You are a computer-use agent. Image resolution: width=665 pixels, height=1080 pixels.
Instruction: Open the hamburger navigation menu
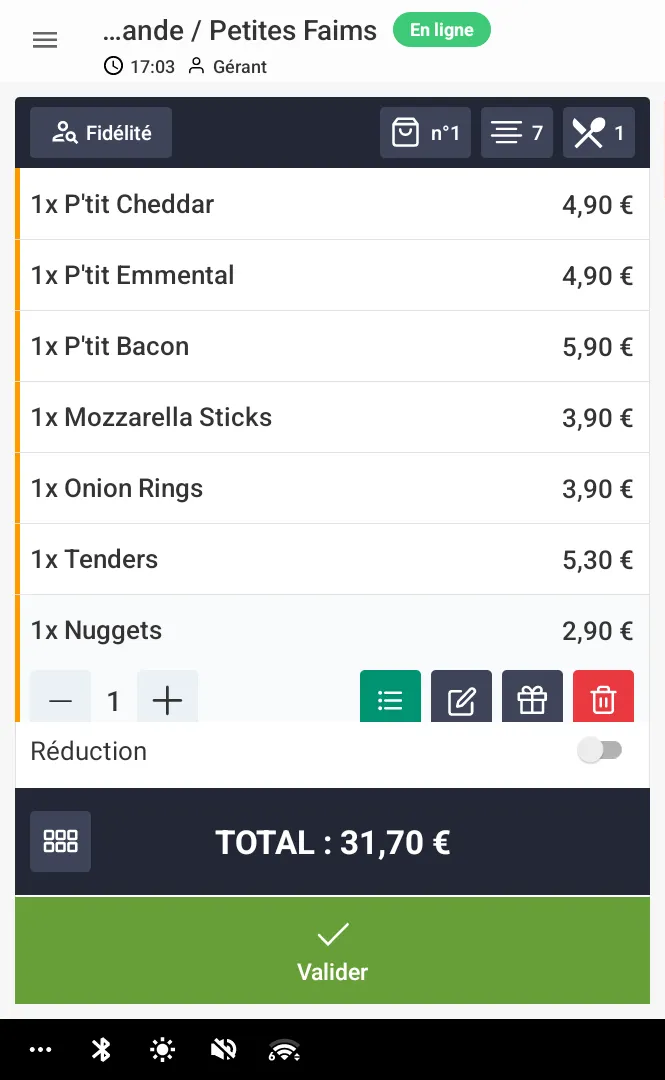pyautogui.click(x=45, y=40)
